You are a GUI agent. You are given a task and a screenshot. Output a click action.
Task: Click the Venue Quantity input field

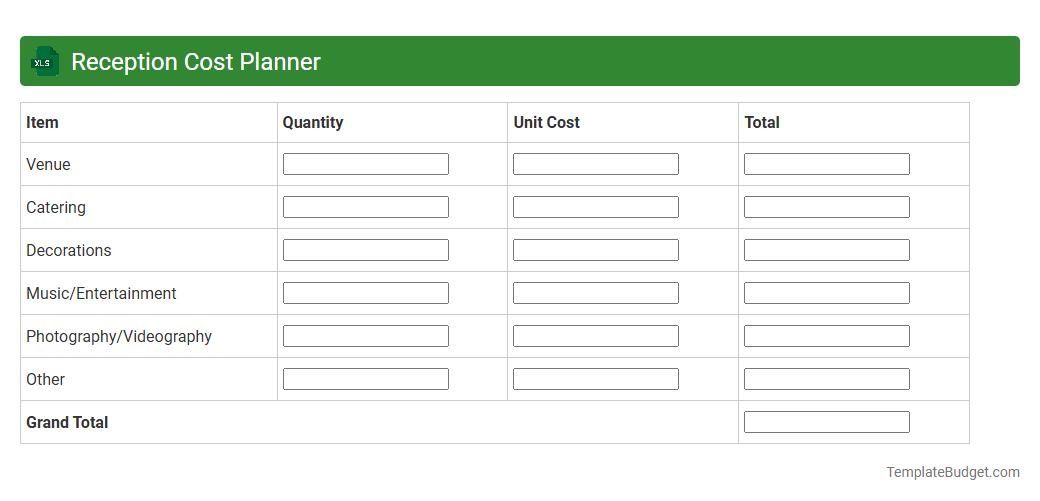[x=365, y=164]
